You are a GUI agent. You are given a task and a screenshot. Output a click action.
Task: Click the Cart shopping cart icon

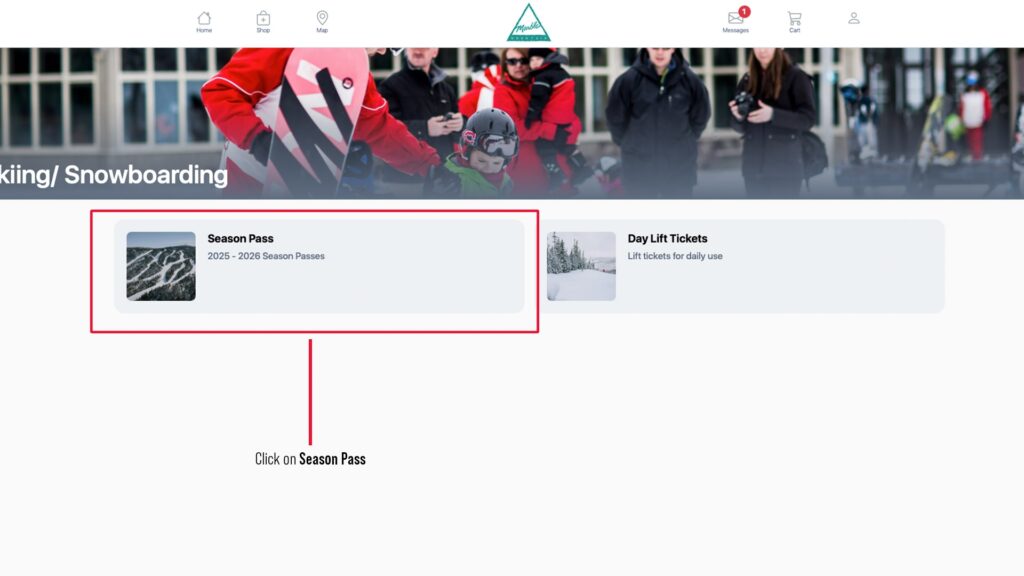pos(794,18)
